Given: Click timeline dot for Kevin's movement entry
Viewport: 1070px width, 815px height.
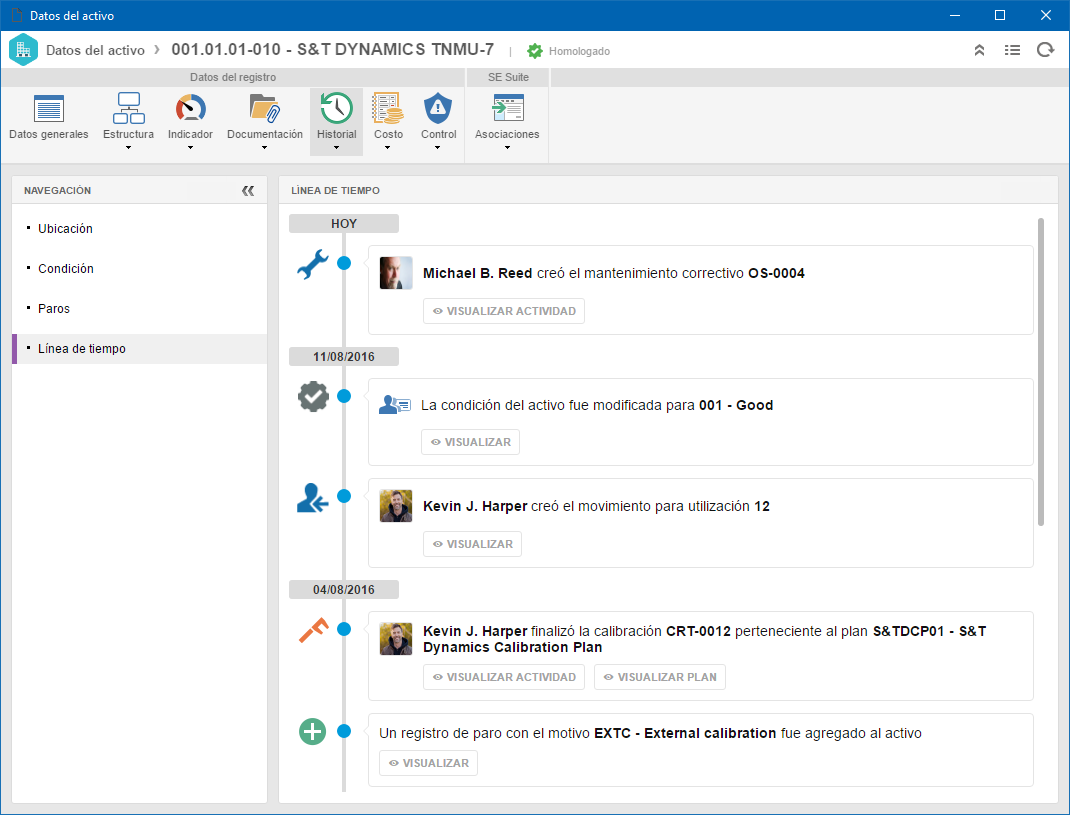Looking at the screenshot, I should coord(344,496).
